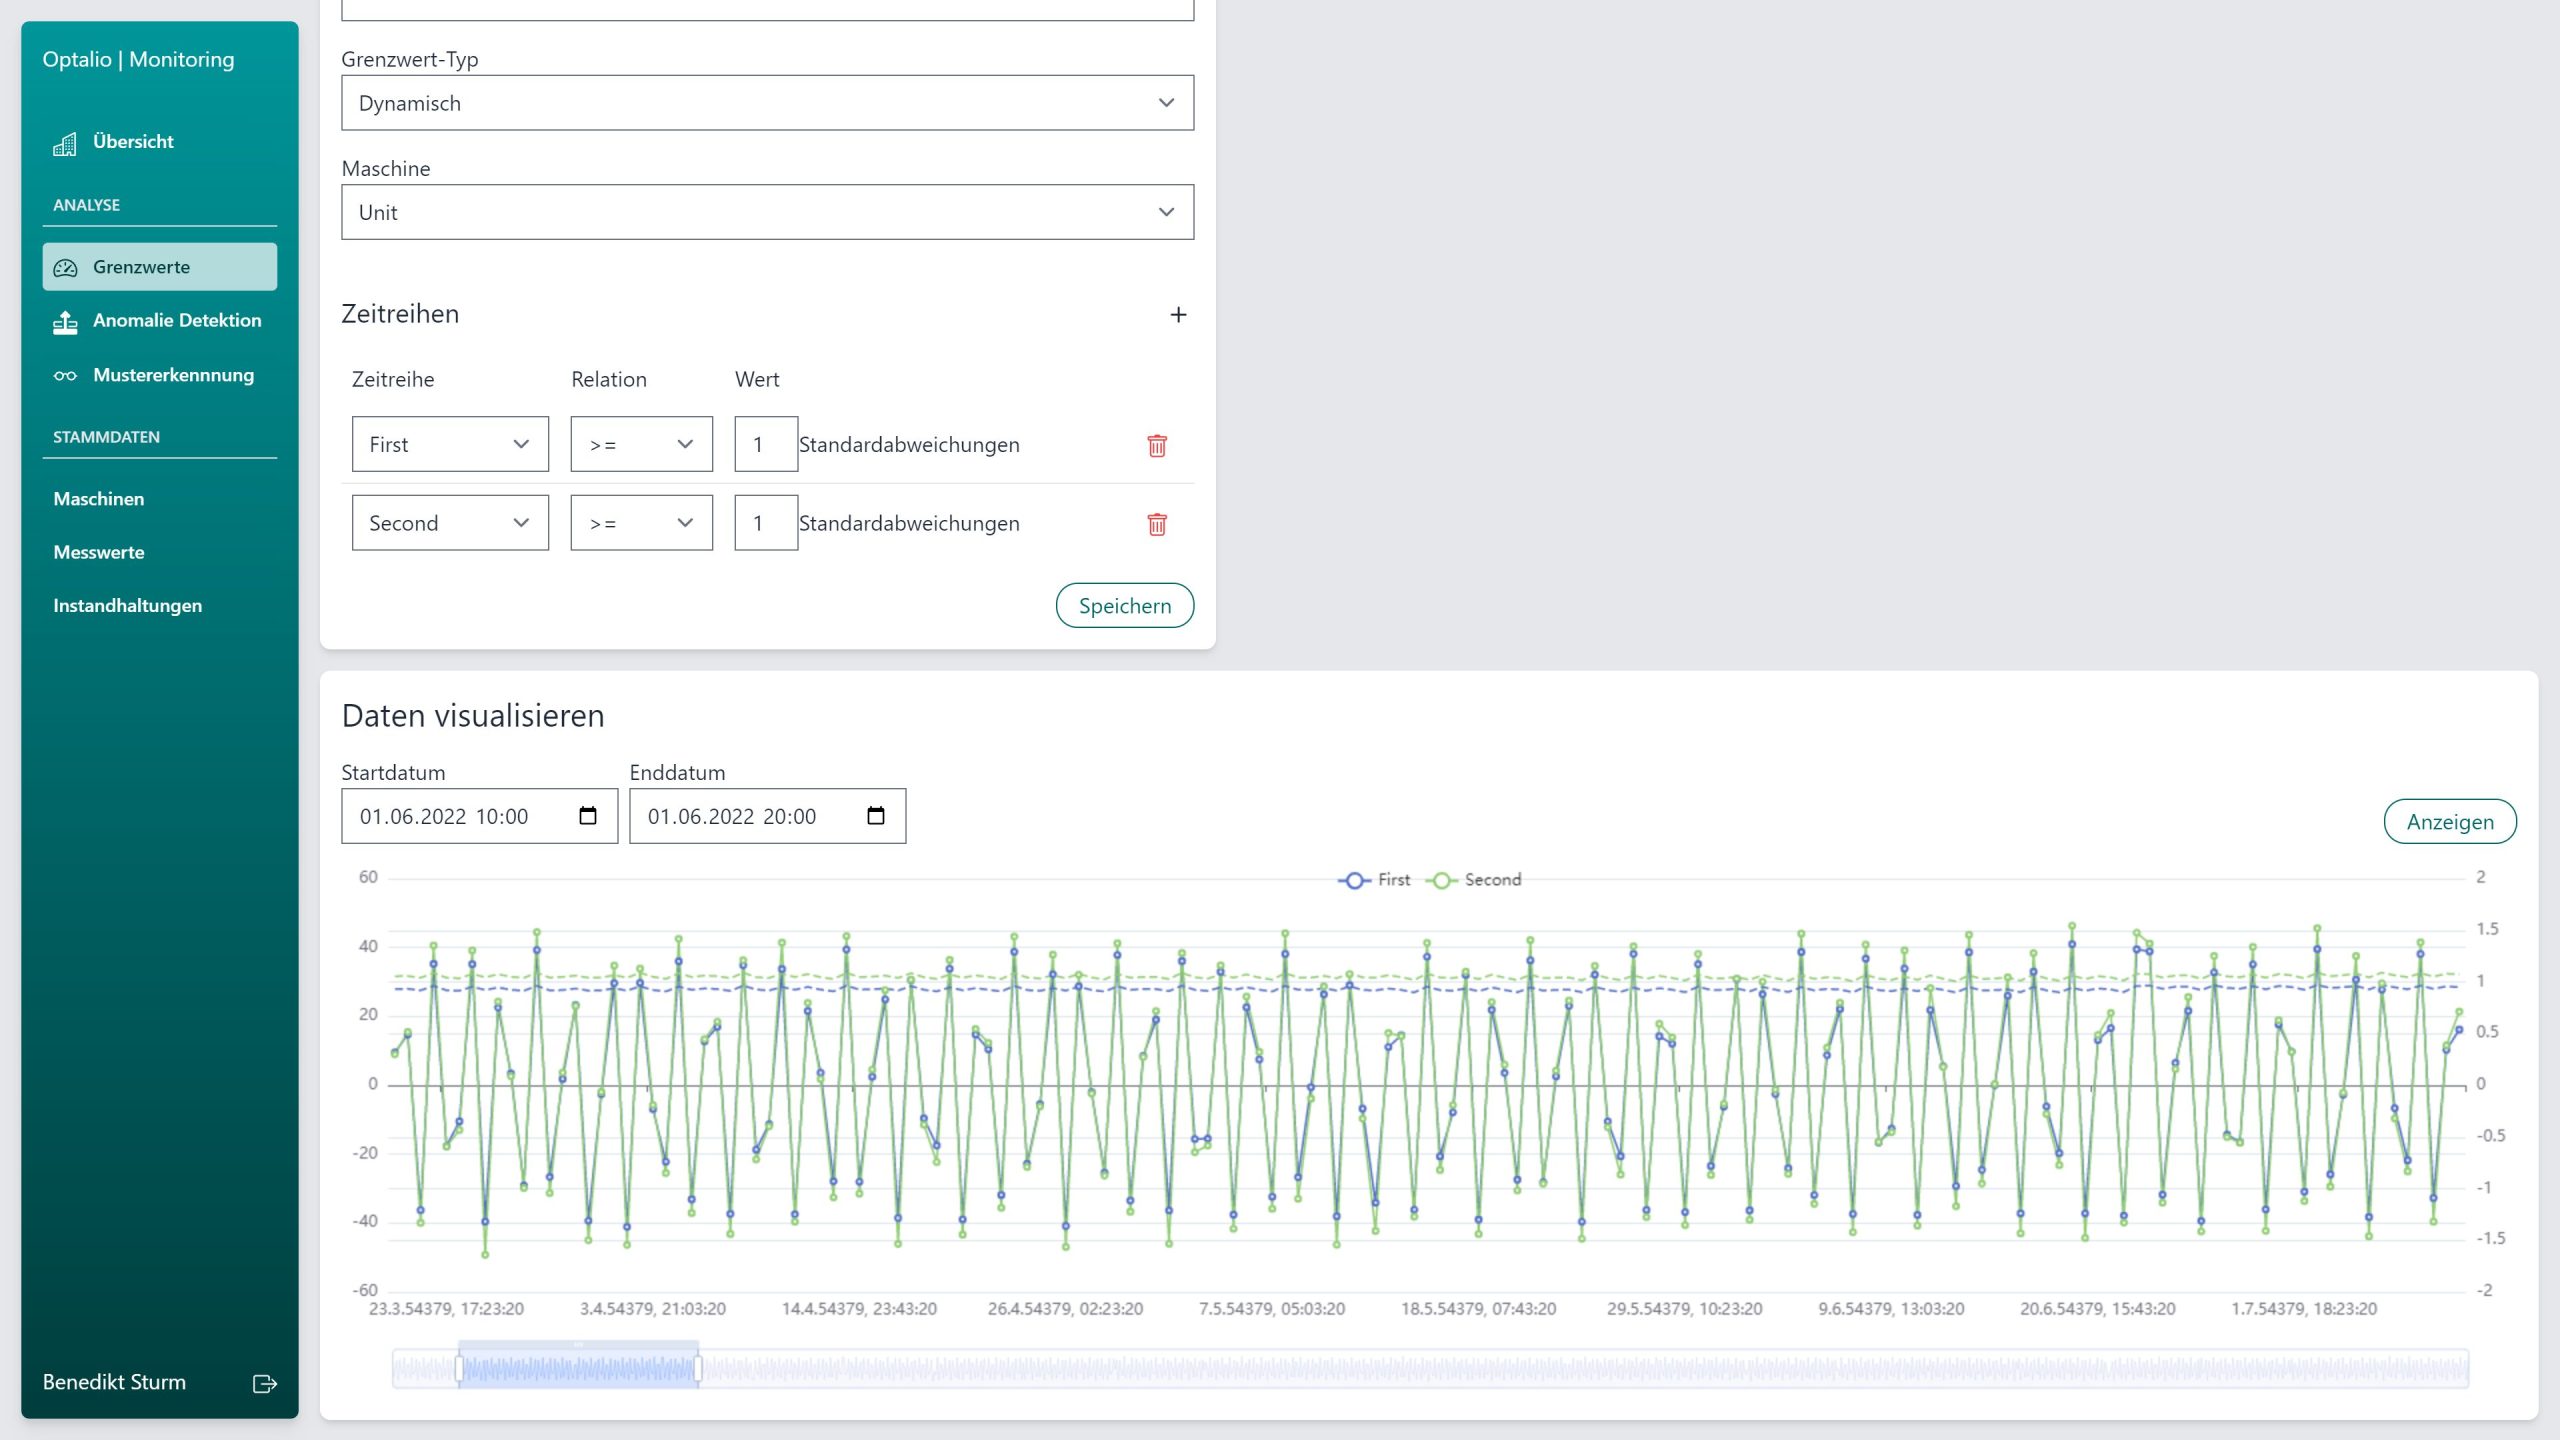Open the Enddatum calendar picker icon
The width and height of the screenshot is (2560, 1440).
[x=876, y=816]
